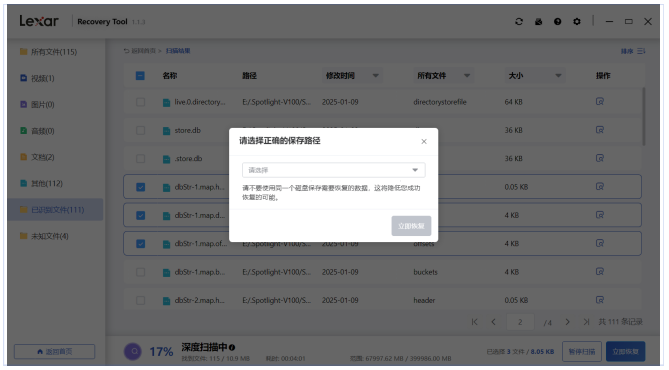Click the buckets type cell
This screenshot has height=370, width=669.
click(x=425, y=272)
